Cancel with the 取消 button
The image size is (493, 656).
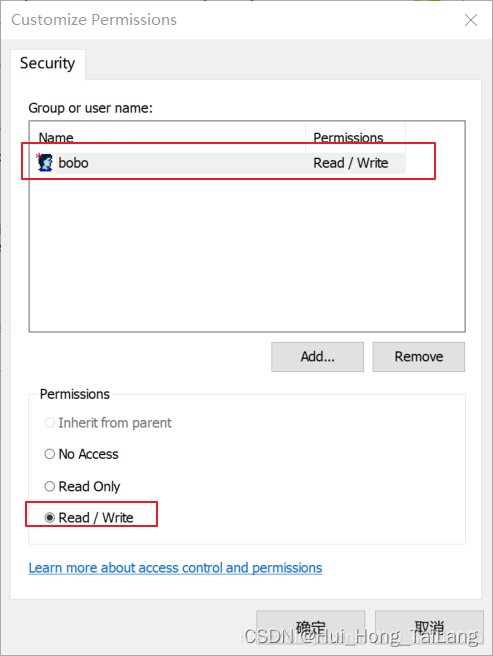point(429,628)
